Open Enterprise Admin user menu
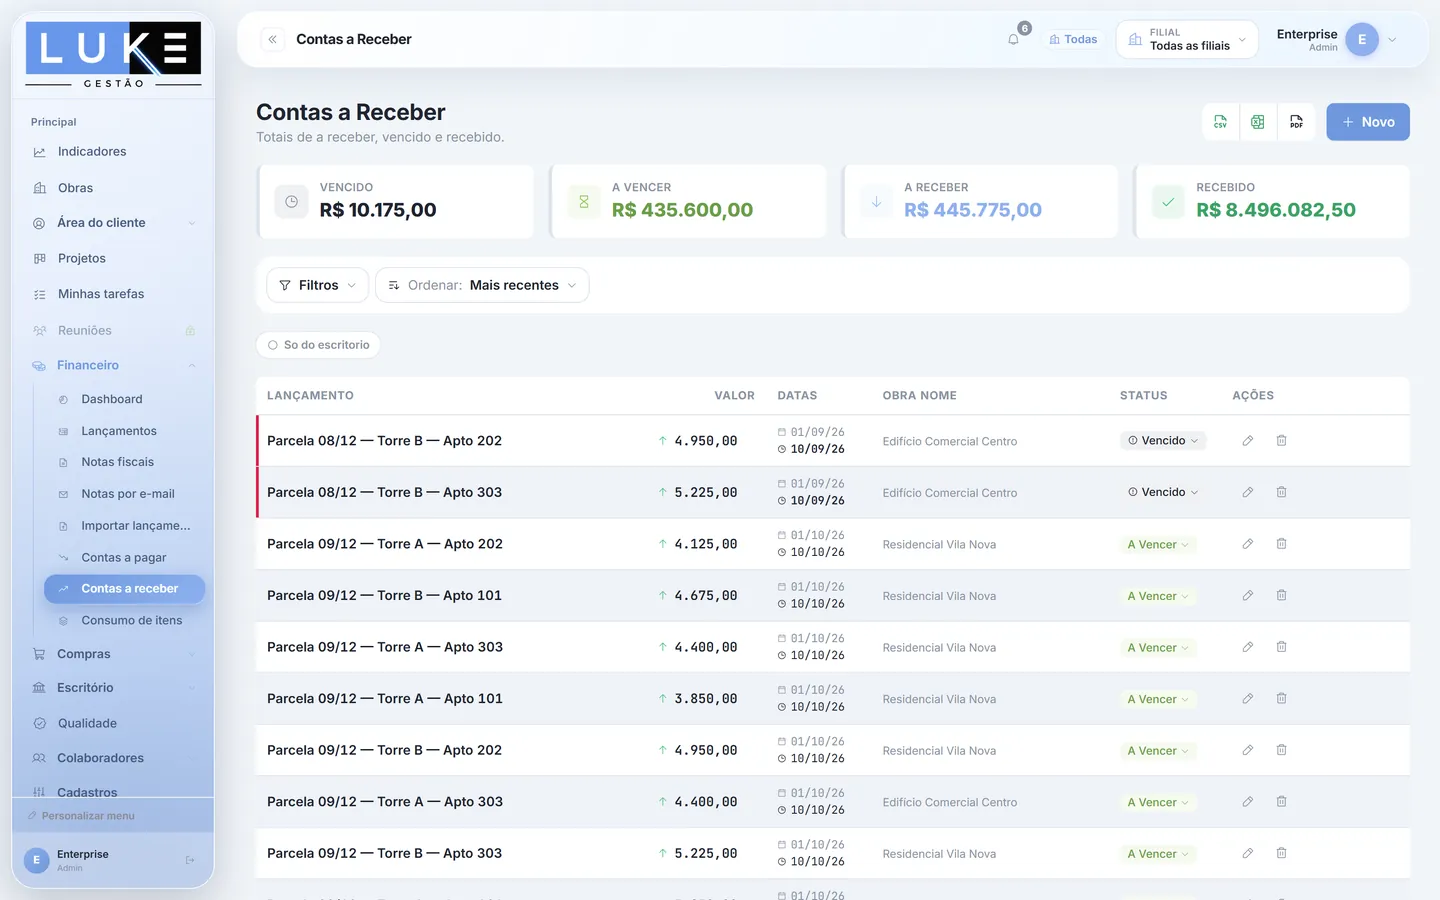This screenshot has height=900, width=1440. pos(1337,40)
